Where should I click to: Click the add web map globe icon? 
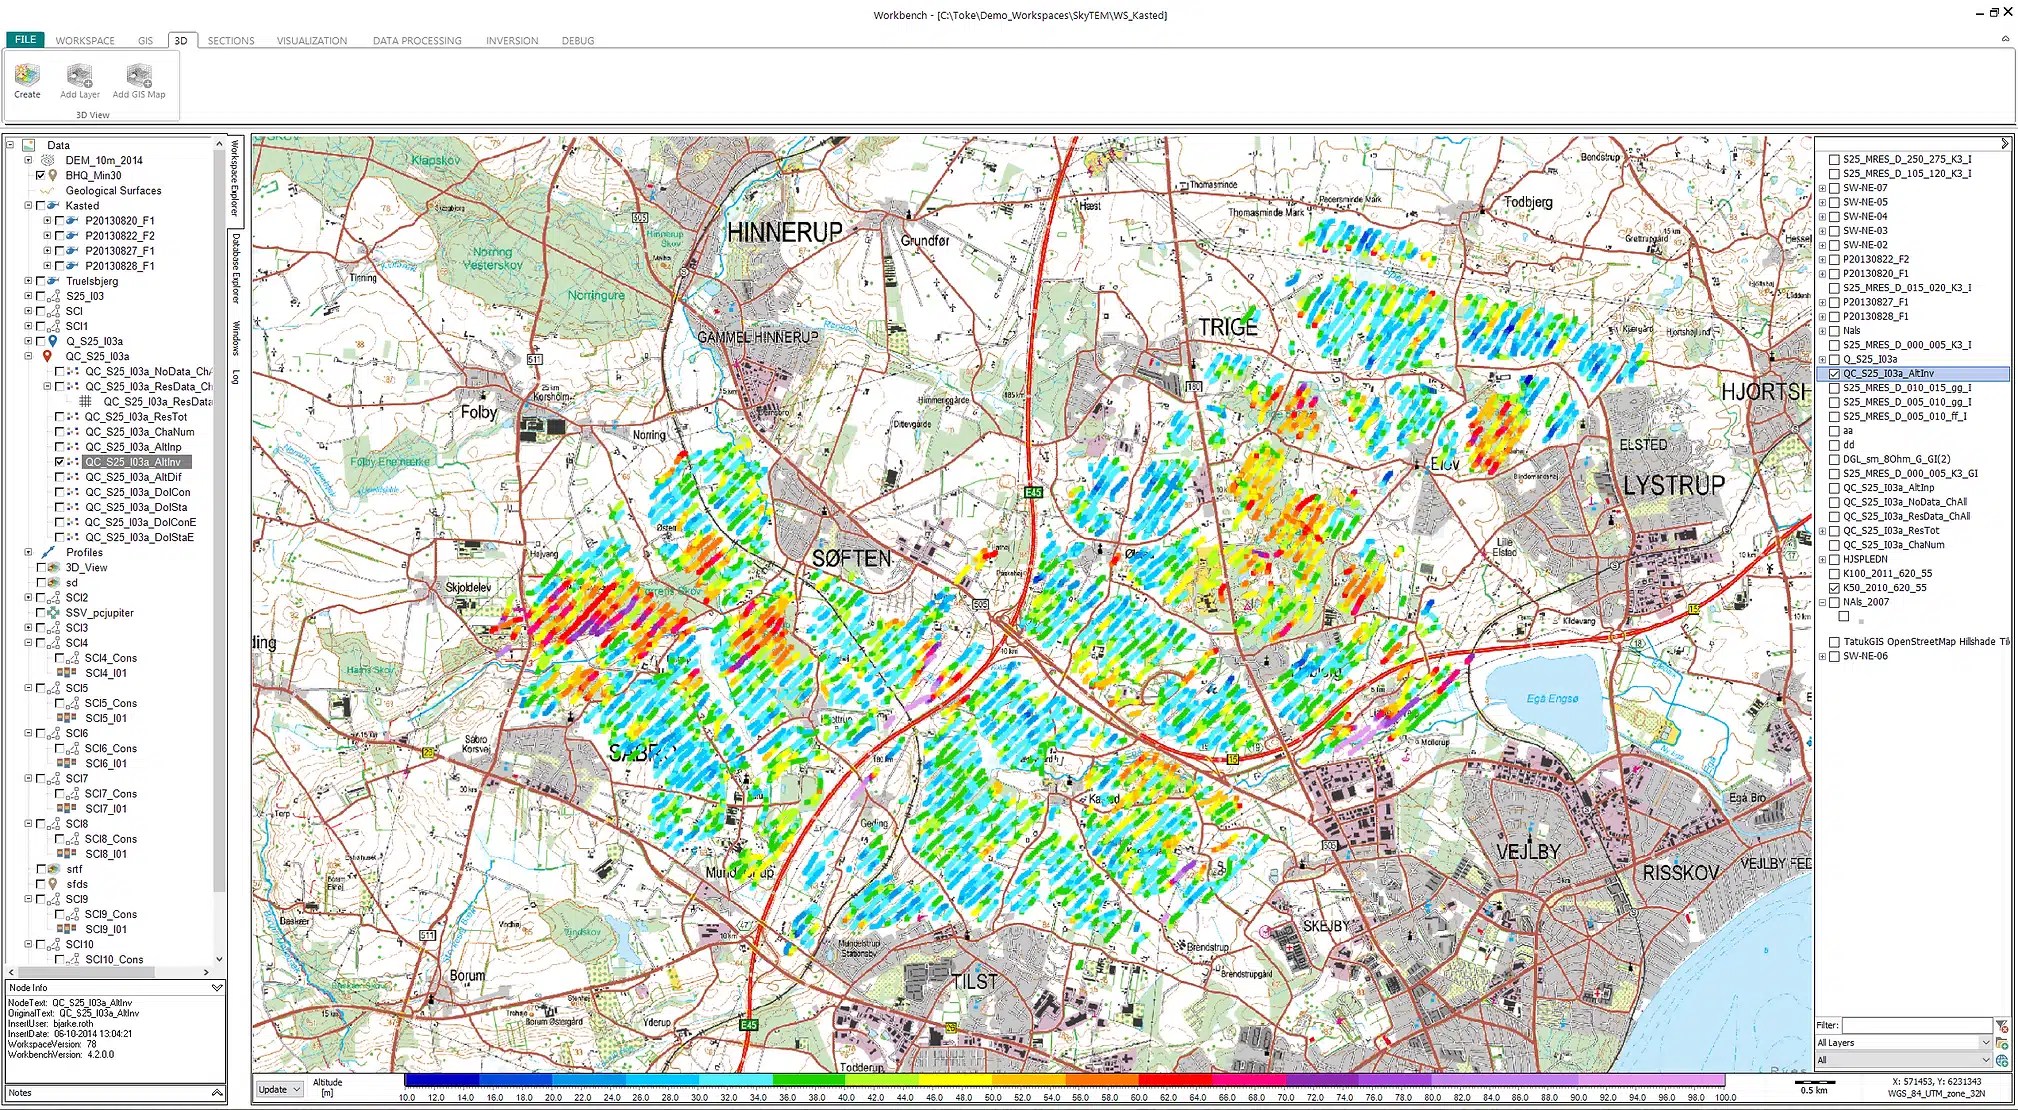tap(2001, 1060)
